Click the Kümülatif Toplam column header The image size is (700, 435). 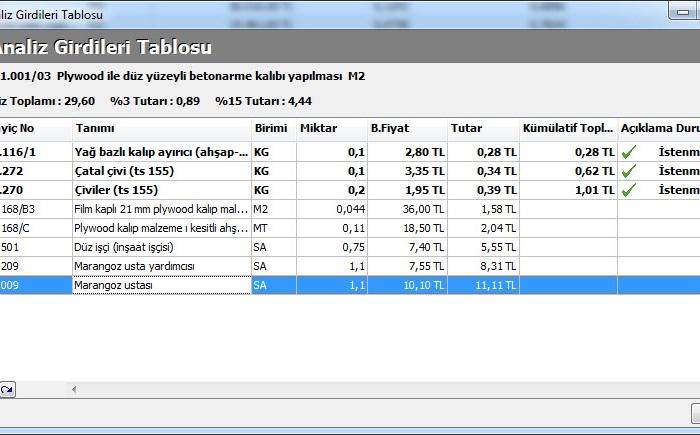(x=567, y=129)
